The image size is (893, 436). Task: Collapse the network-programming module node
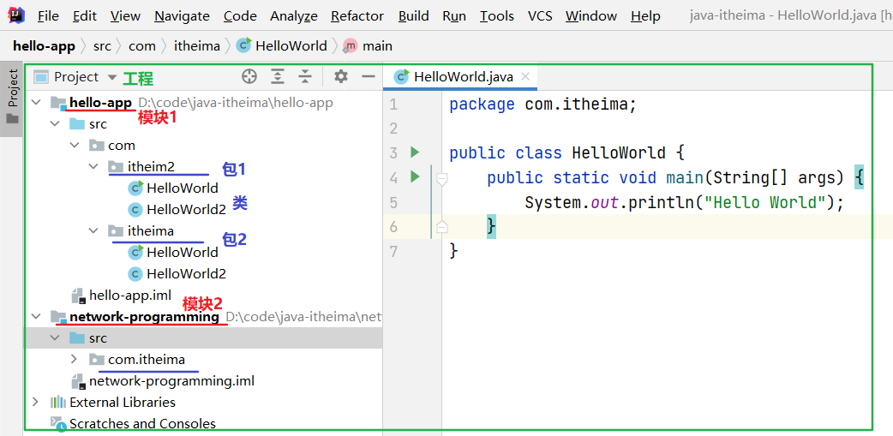[36, 316]
